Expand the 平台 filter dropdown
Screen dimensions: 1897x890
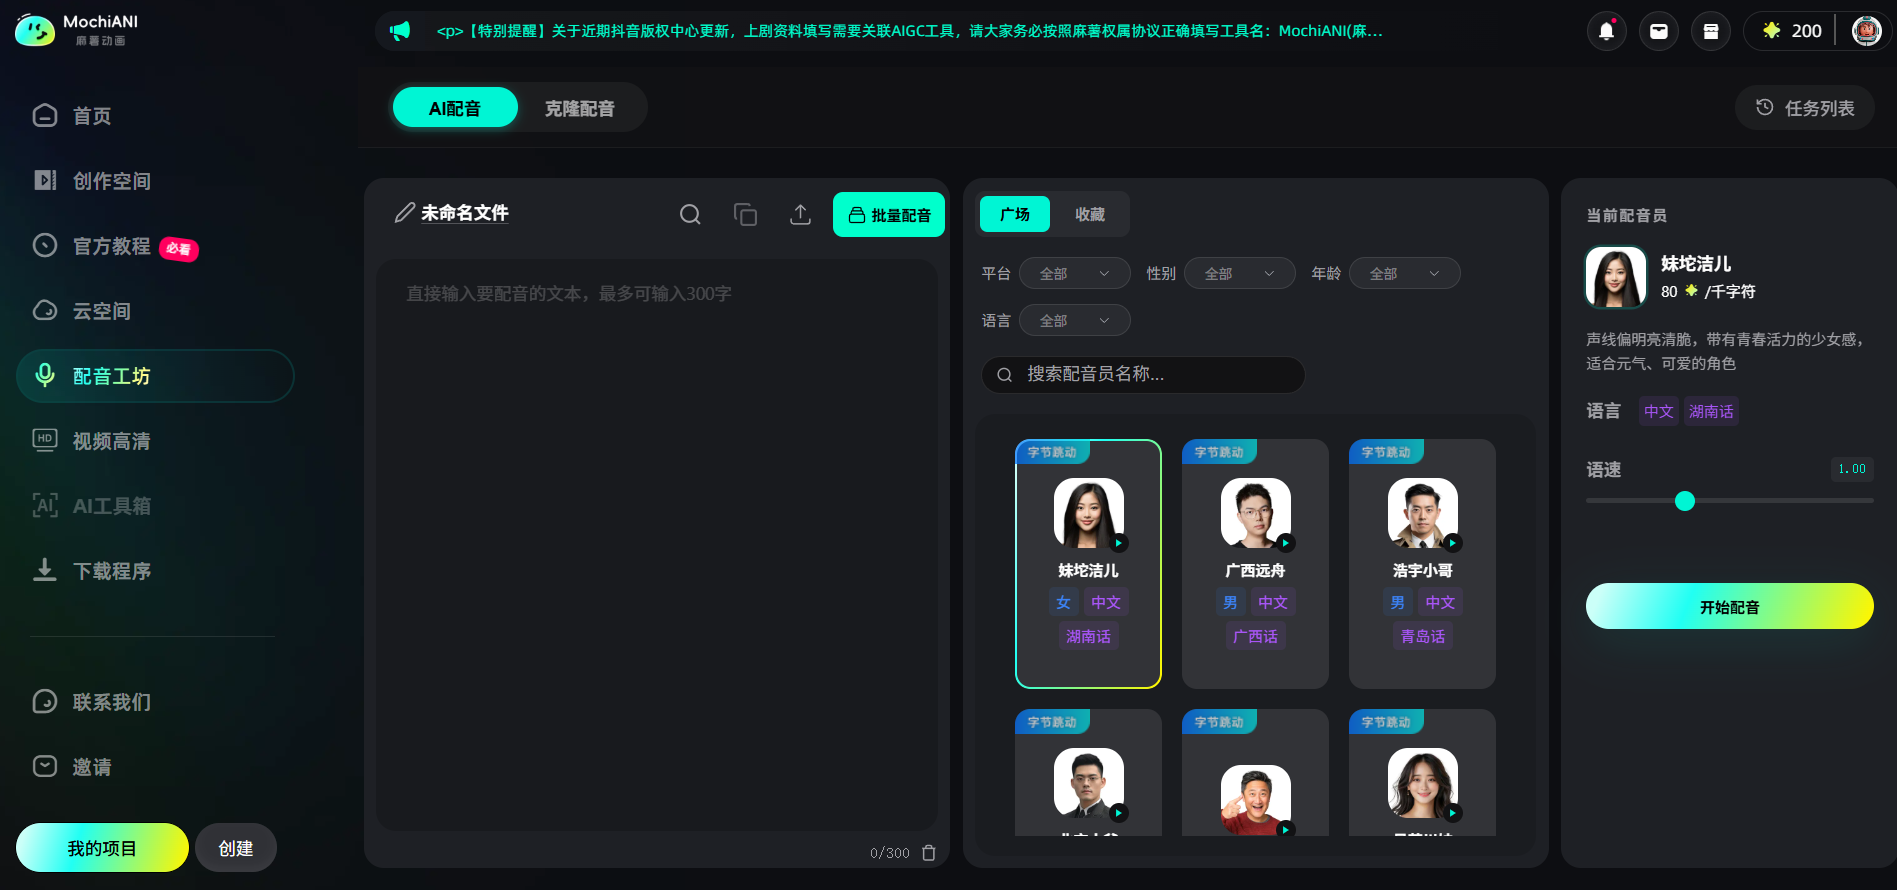pos(1075,273)
